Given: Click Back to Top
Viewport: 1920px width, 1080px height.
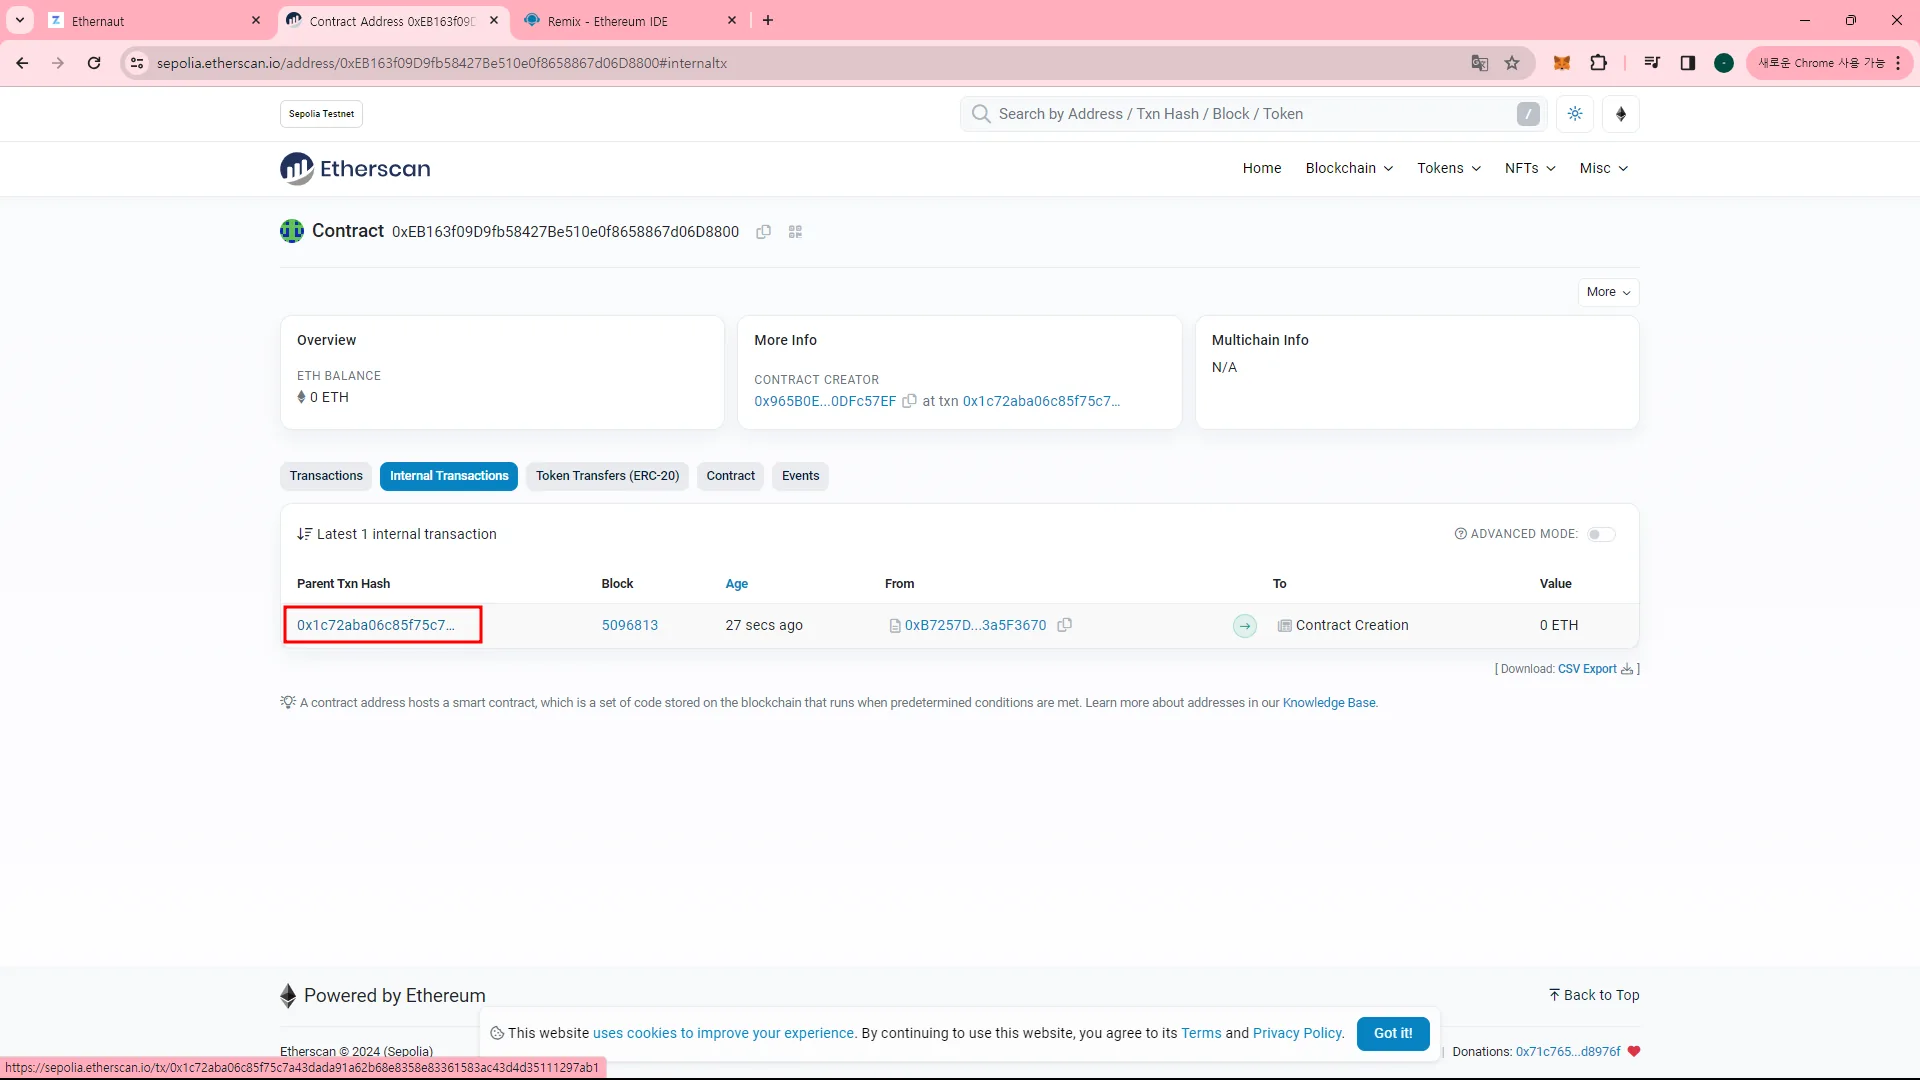Looking at the screenshot, I should point(1594,995).
